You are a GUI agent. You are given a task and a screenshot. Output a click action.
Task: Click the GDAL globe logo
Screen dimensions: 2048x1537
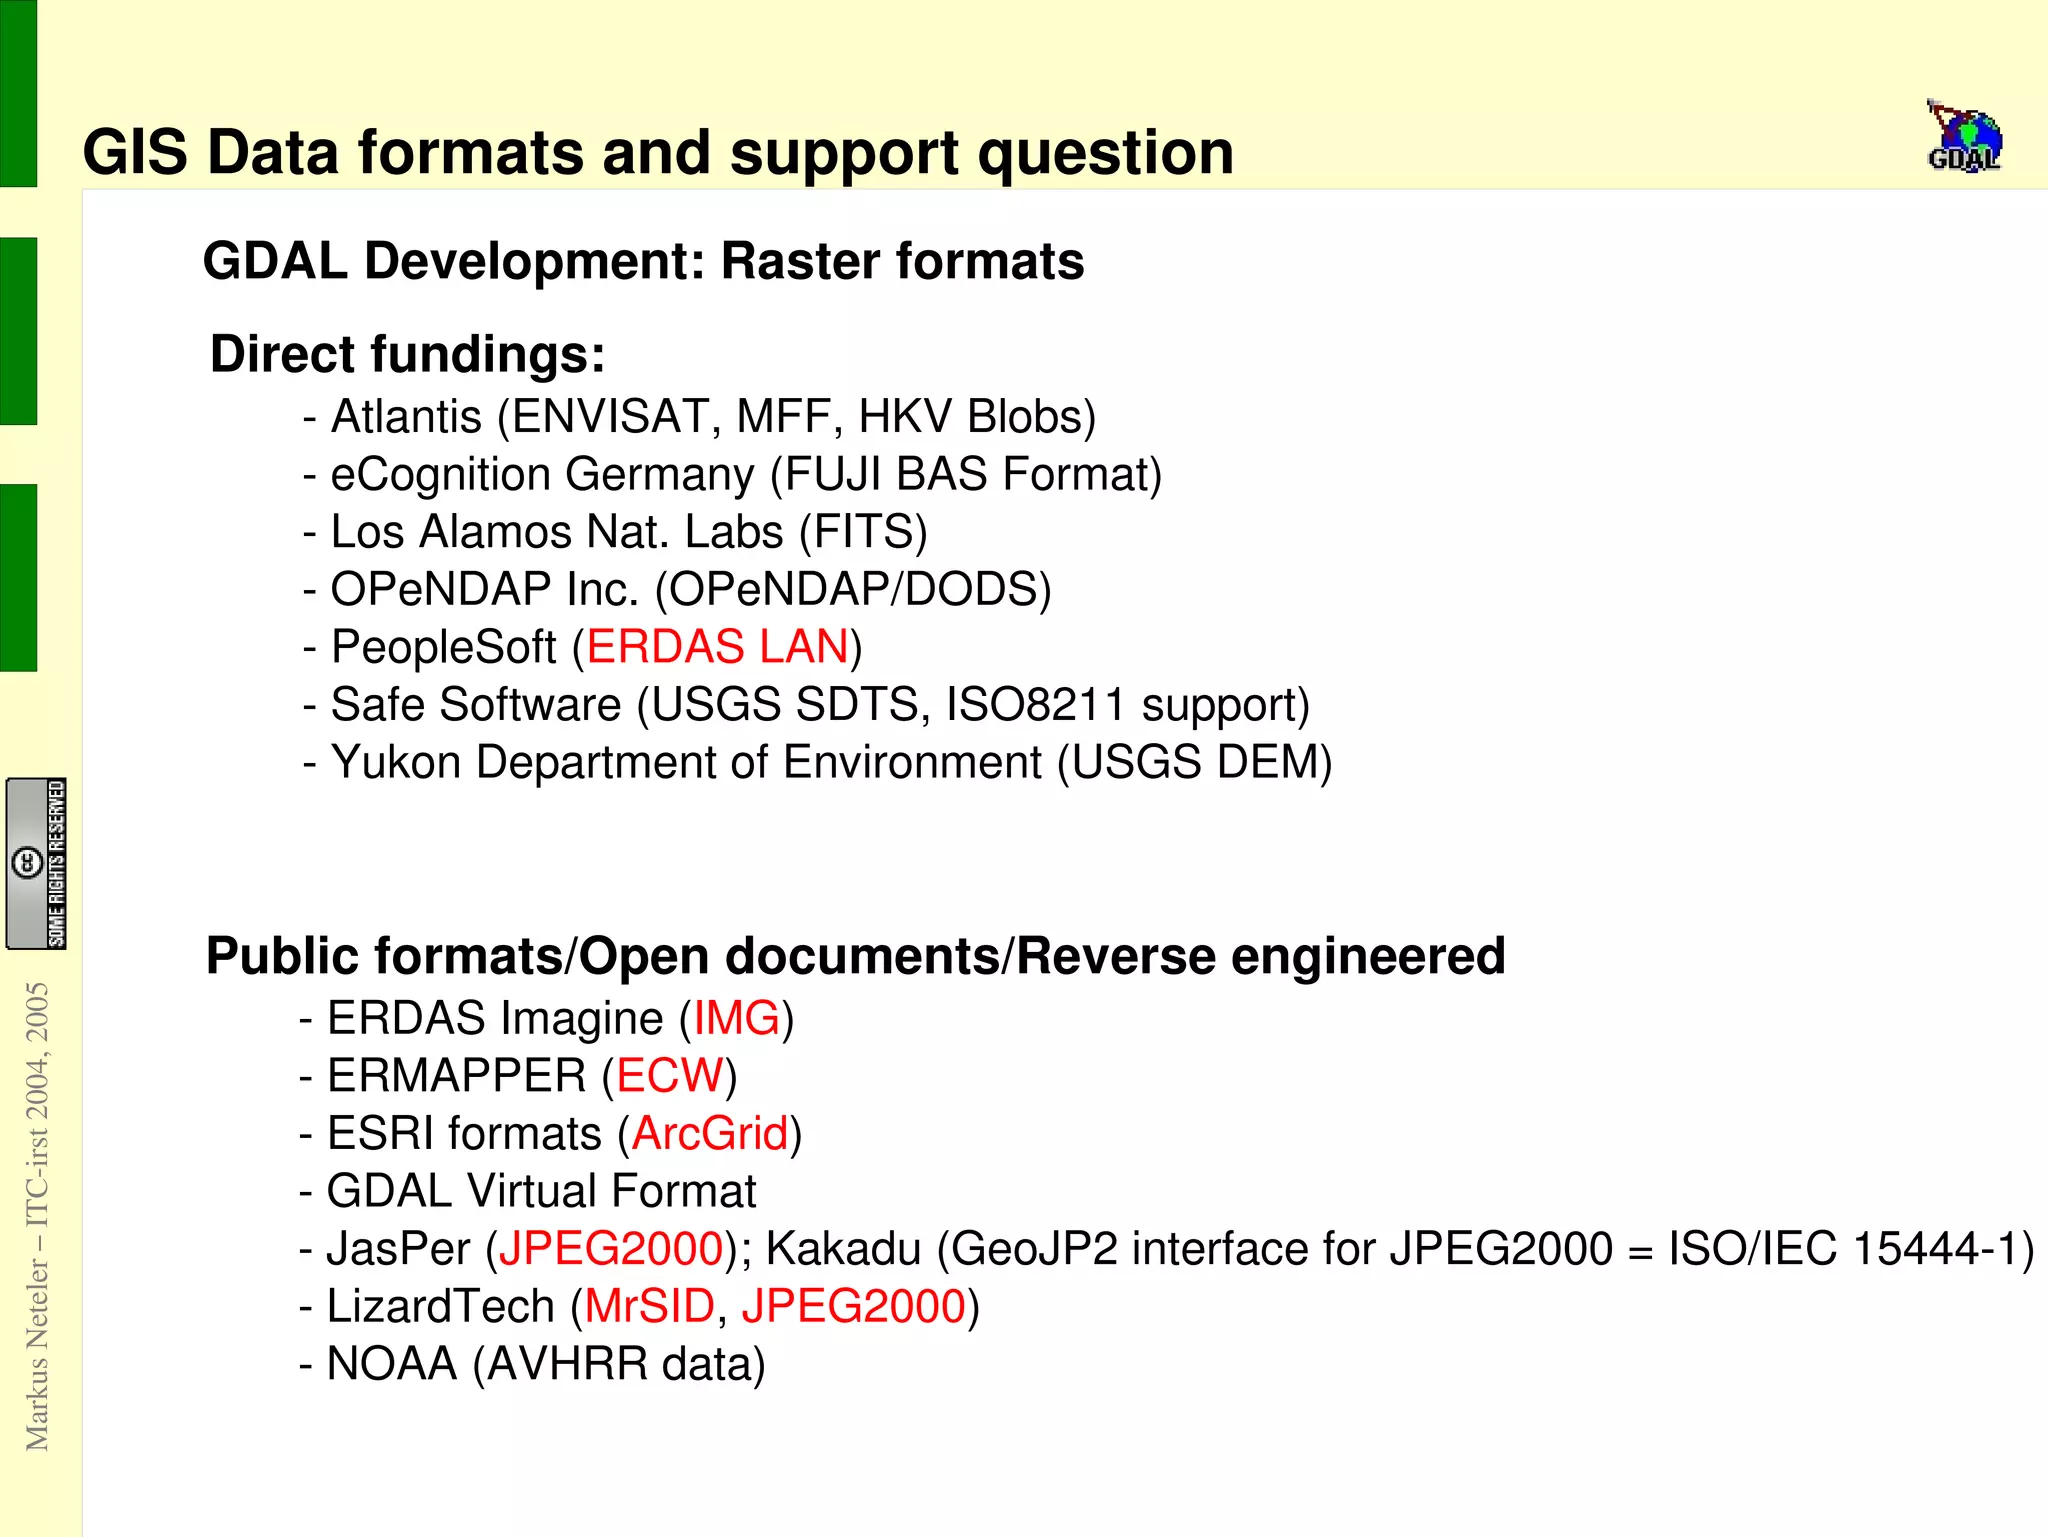(x=1963, y=139)
